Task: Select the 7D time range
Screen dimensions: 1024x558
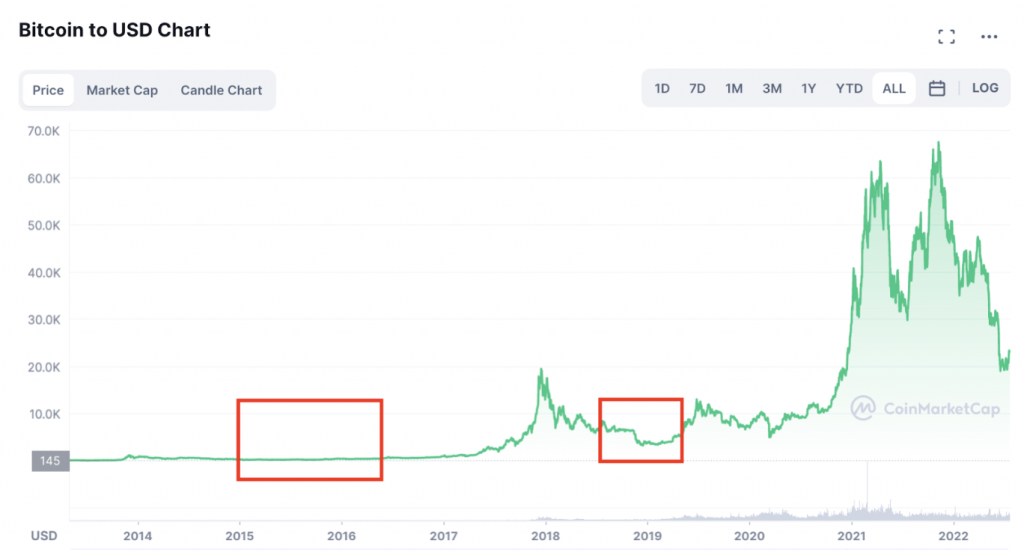Action: [697, 89]
